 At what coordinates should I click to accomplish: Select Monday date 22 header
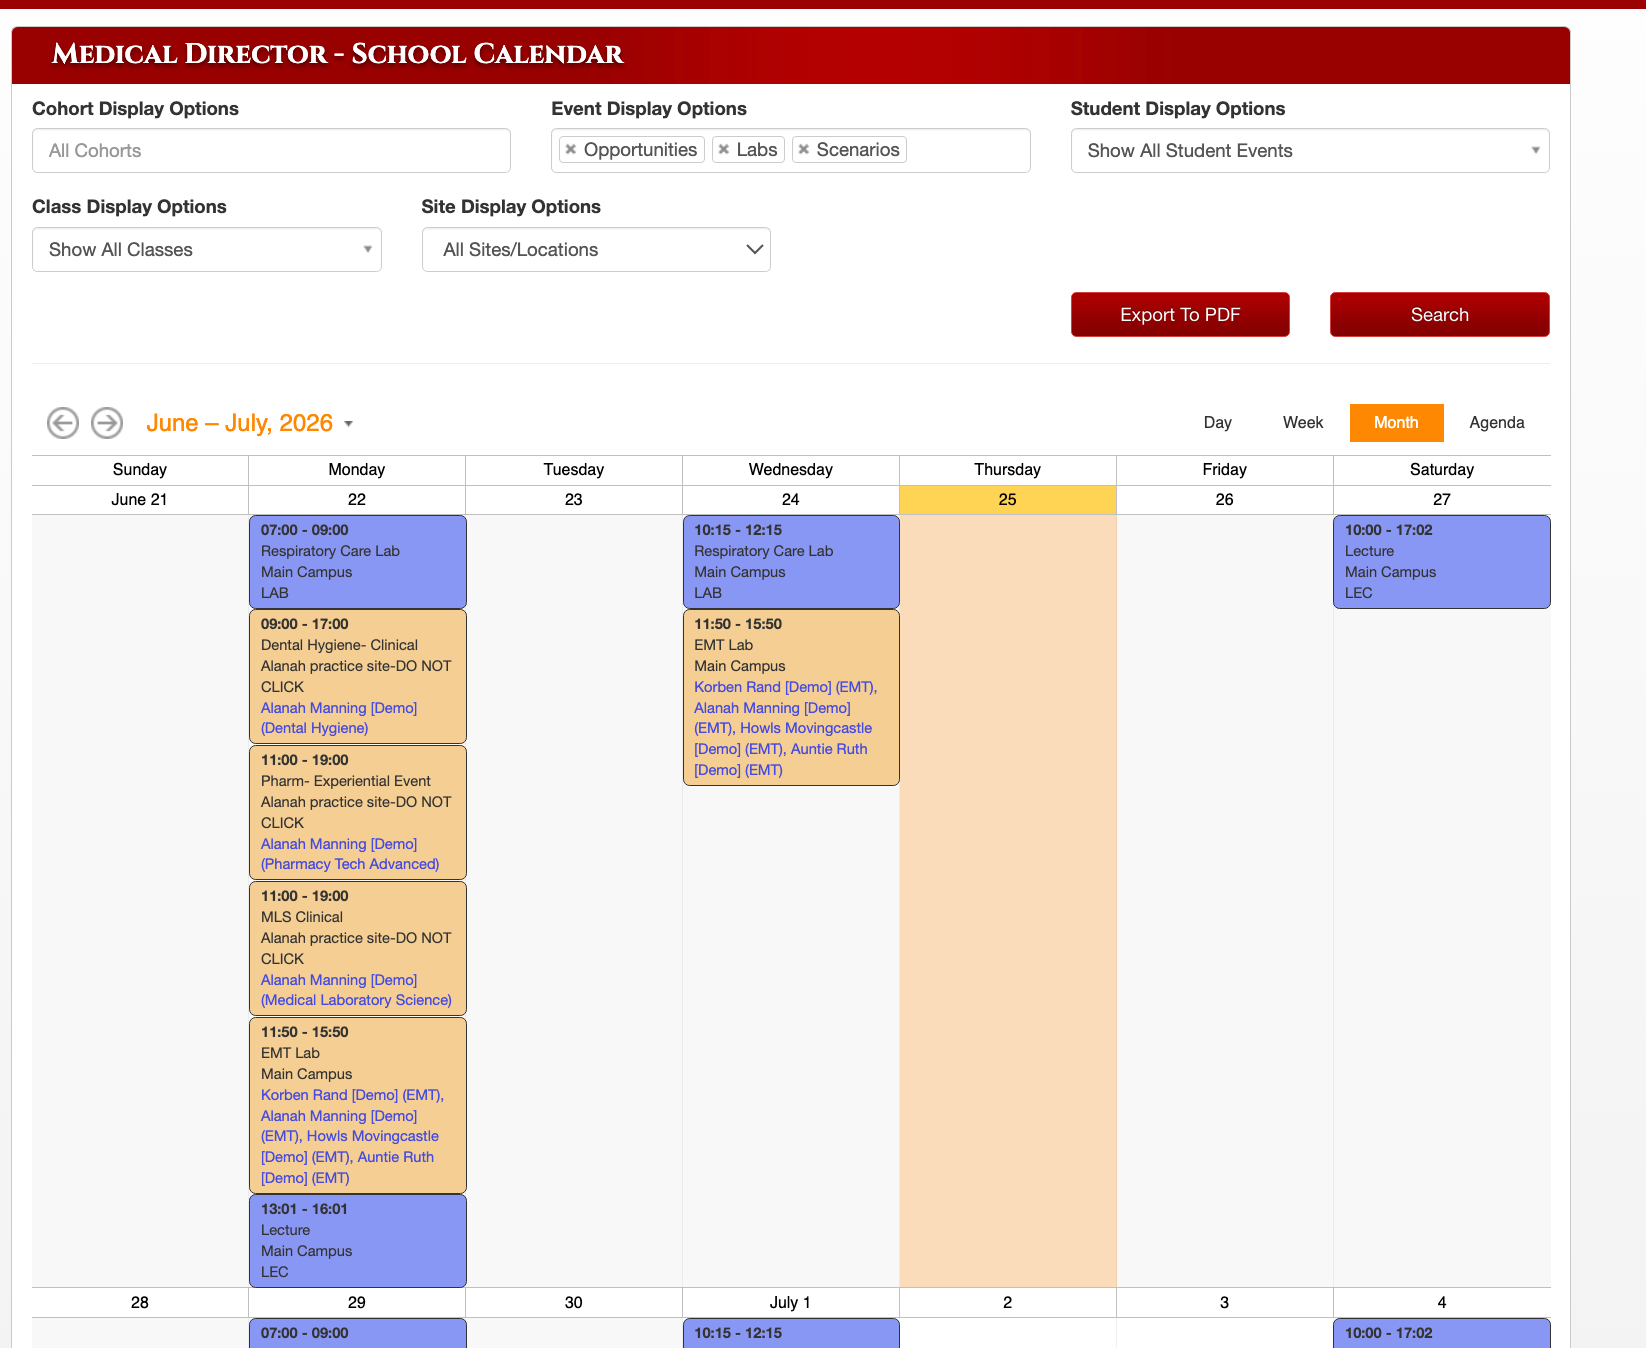pos(357,500)
